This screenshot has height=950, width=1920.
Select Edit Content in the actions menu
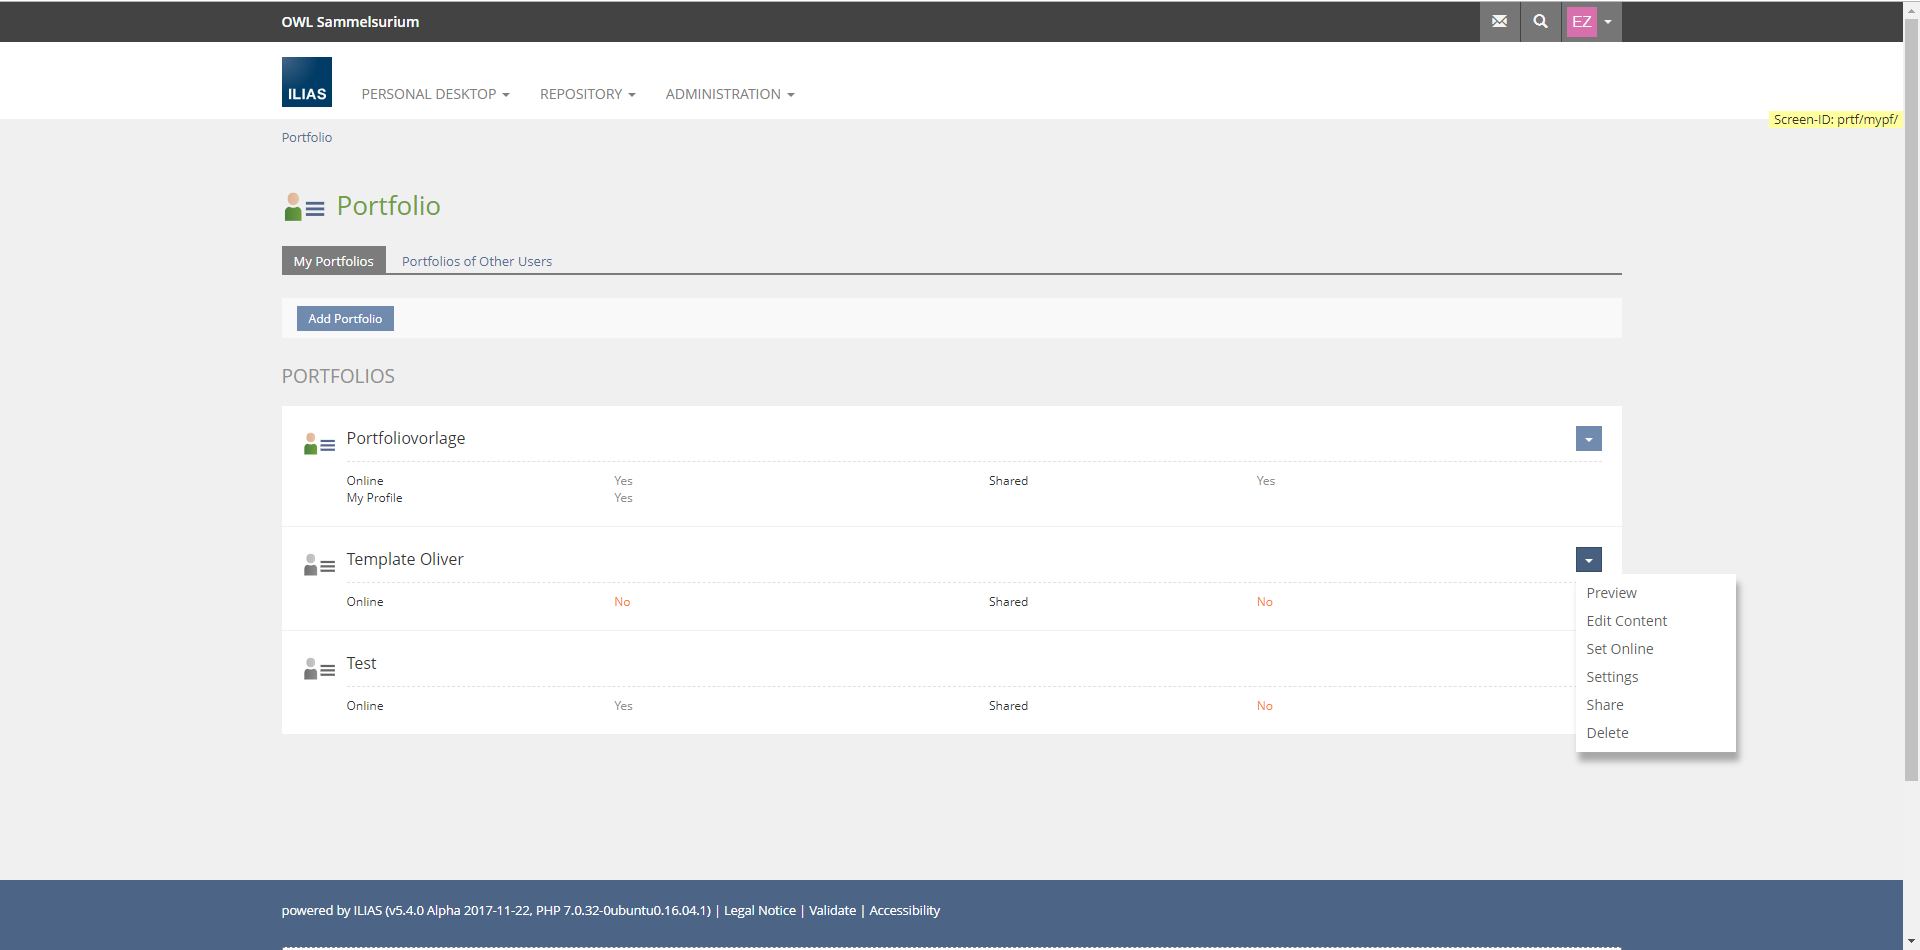(x=1626, y=621)
